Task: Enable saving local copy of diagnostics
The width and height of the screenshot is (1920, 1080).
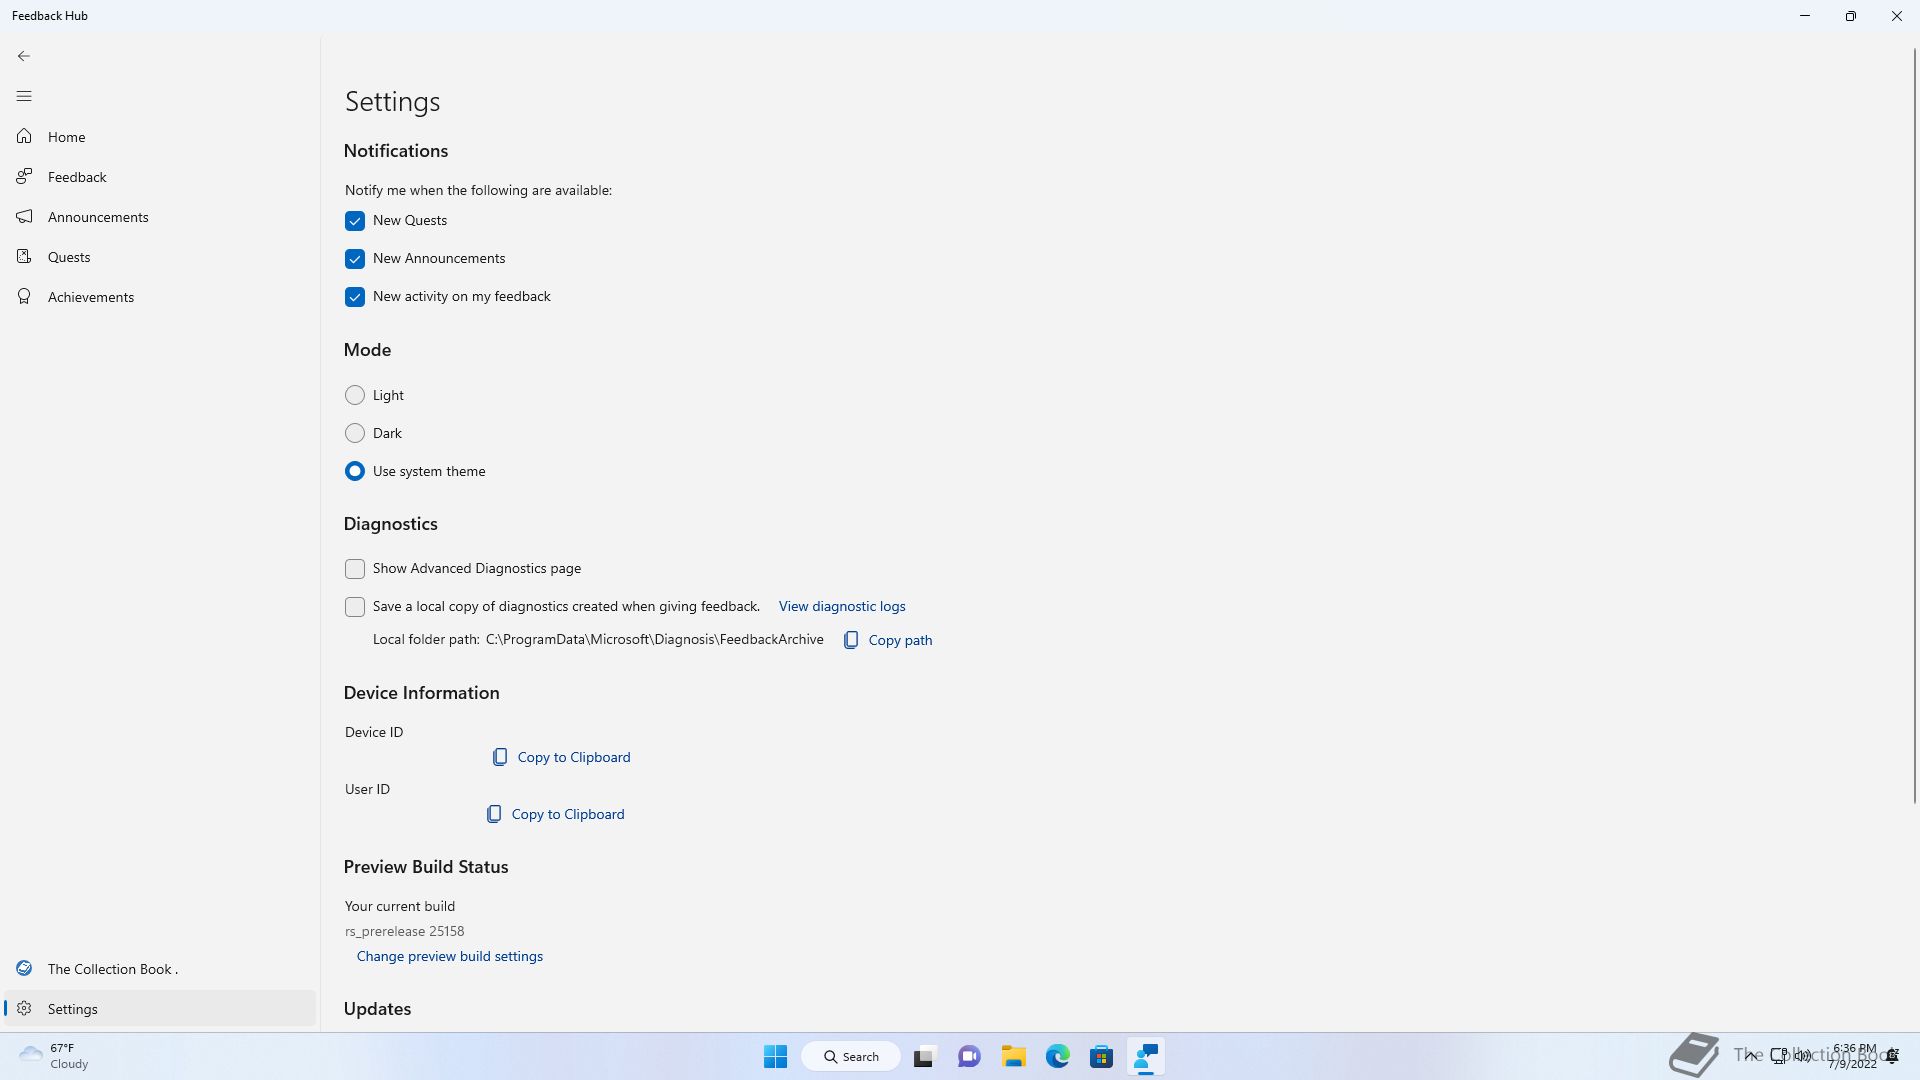Action: point(355,607)
